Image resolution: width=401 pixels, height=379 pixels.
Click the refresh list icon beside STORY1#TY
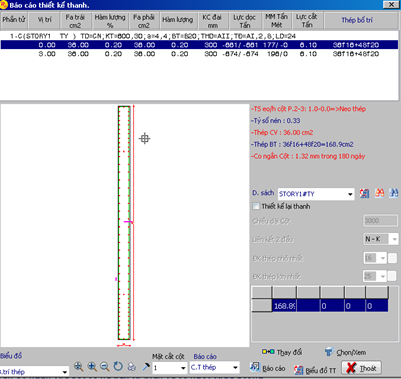click(x=364, y=193)
